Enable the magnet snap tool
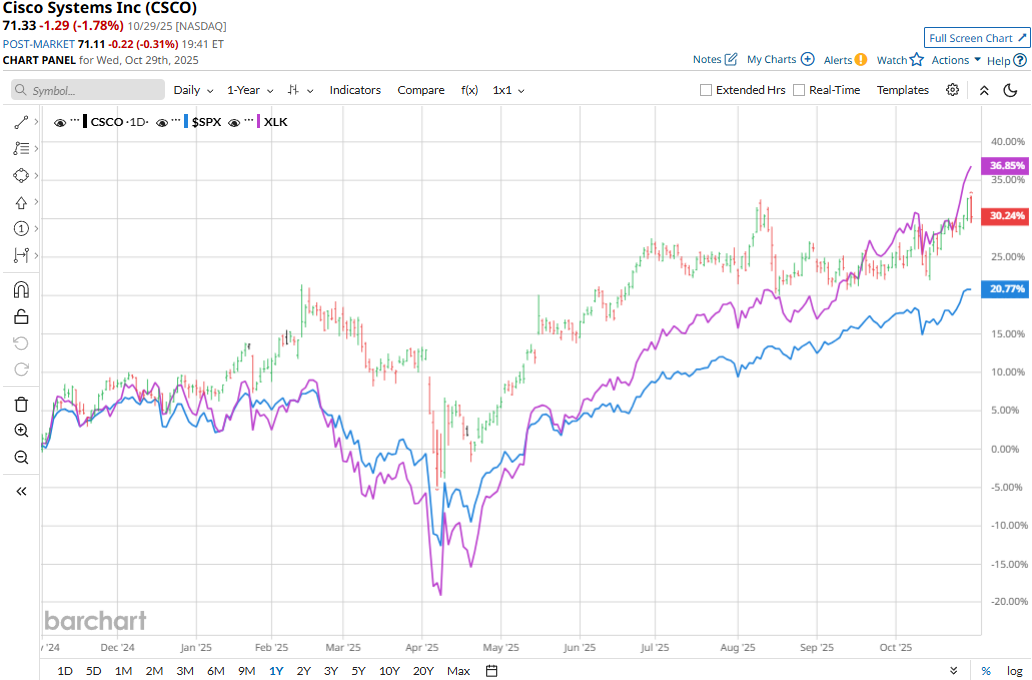Screen dimensions: 1032x680 [21, 290]
